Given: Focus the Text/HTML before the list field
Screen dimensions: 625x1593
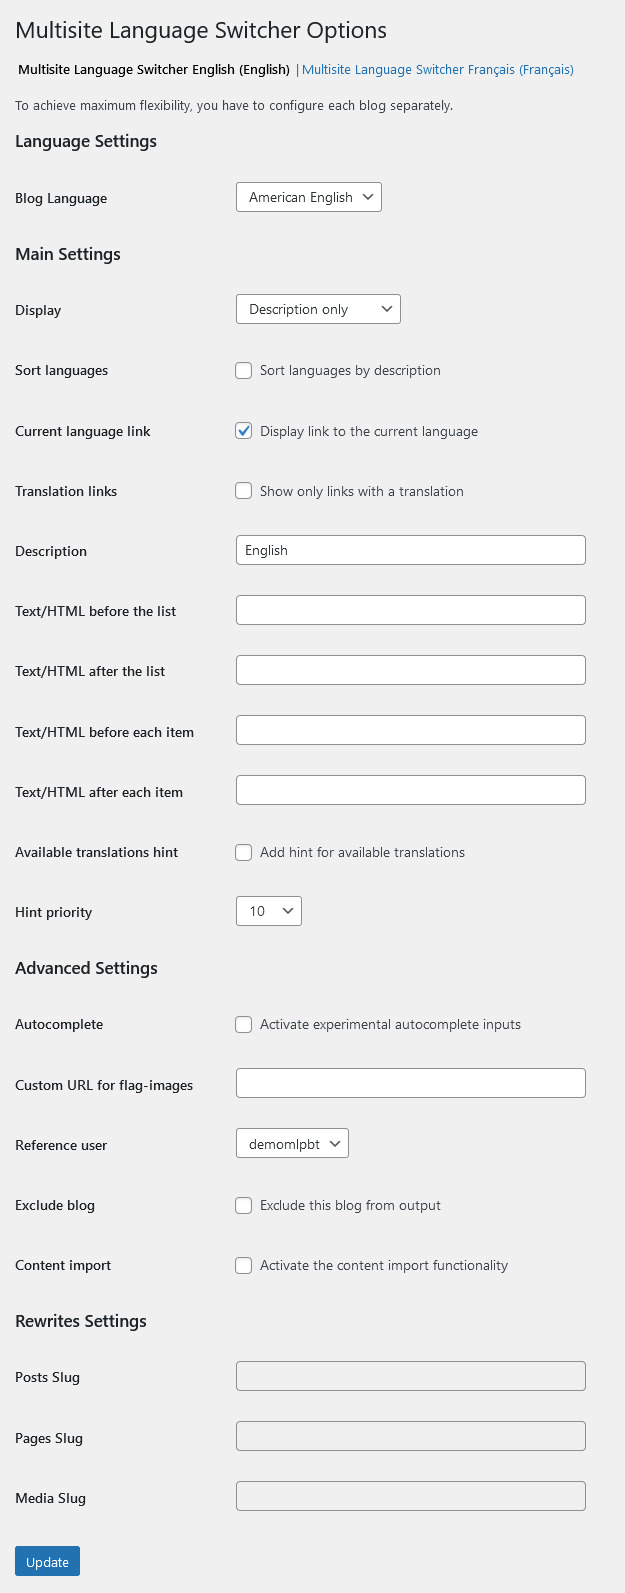Looking at the screenshot, I should tap(410, 611).
